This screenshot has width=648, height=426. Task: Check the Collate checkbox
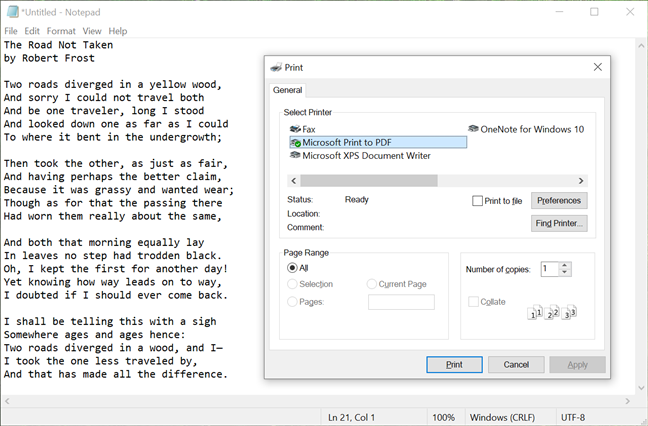473,302
